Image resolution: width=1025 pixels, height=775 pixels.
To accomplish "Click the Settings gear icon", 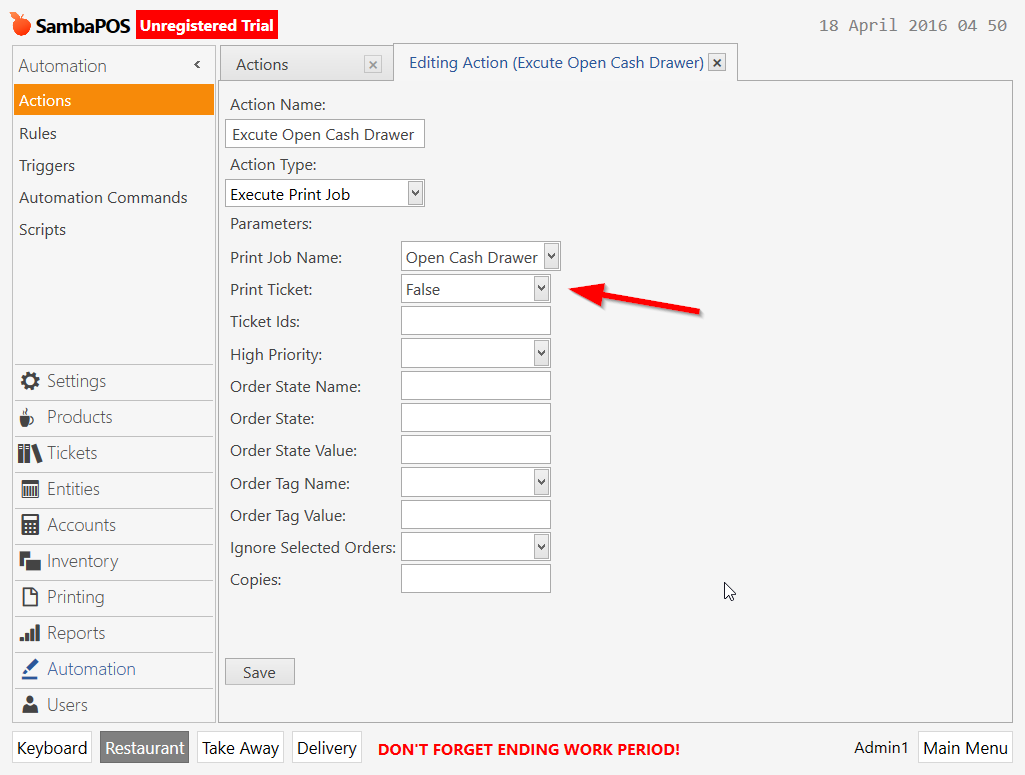I will click(30, 381).
